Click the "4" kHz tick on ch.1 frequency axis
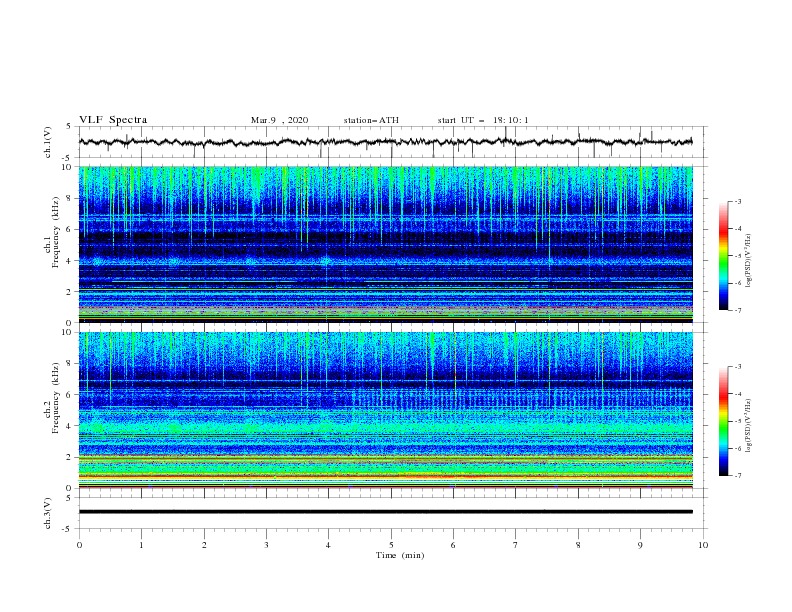This screenshot has height=612, width=792. tap(70, 261)
